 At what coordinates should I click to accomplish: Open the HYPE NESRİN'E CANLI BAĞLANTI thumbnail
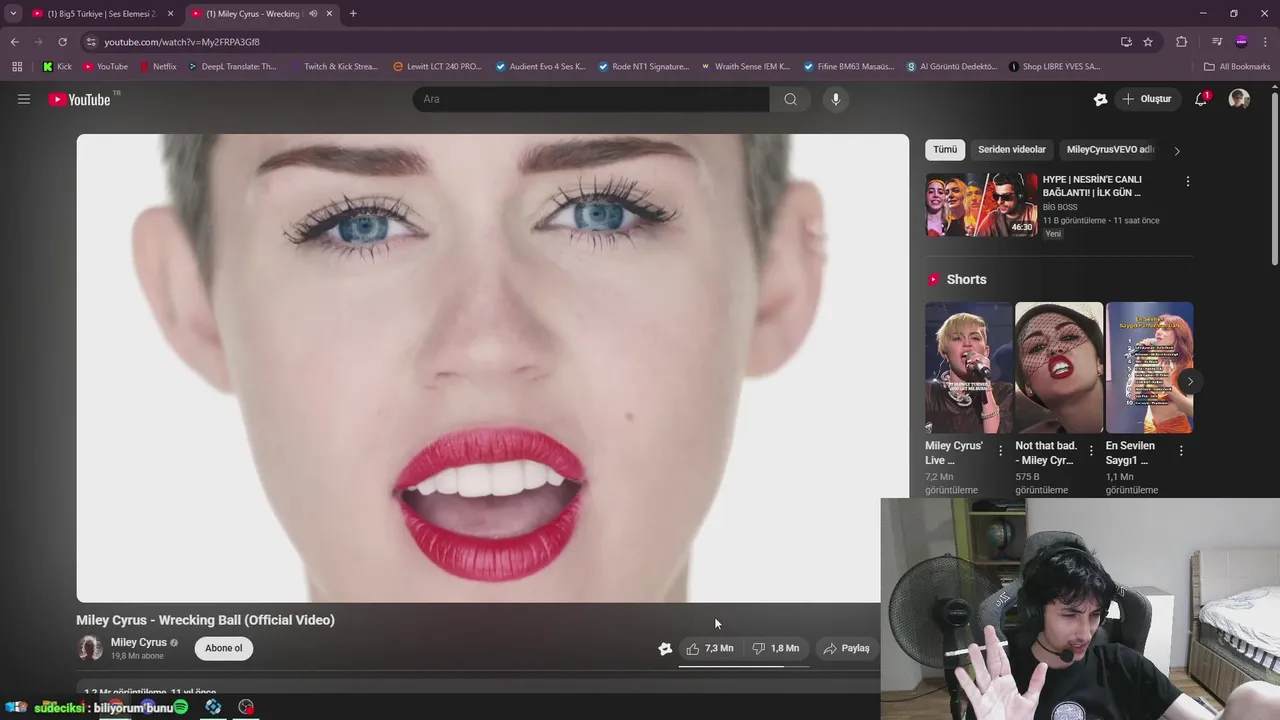click(x=981, y=205)
